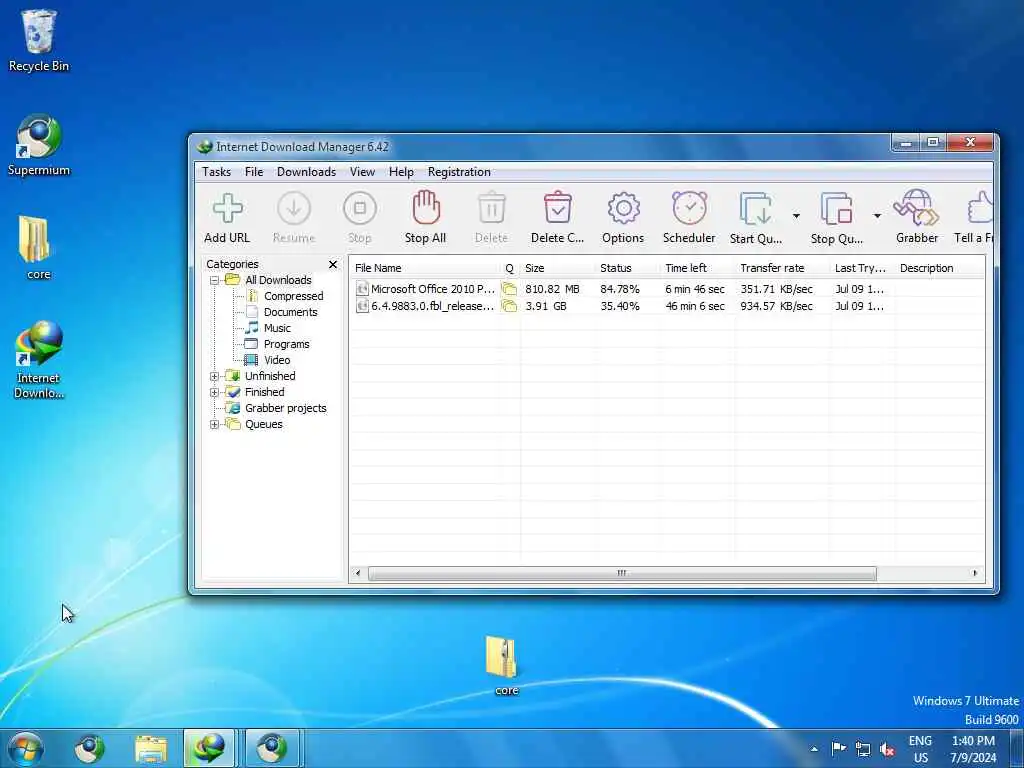The height and width of the screenshot is (768, 1024).
Task: Open Options gear icon
Action: pyautogui.click(x=623, y=217)
